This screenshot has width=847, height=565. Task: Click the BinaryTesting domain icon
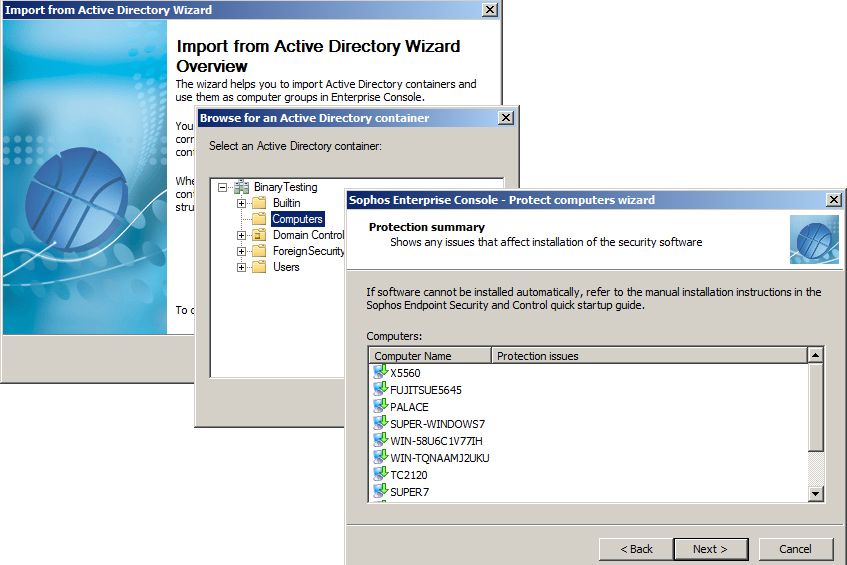pos(241,187)
